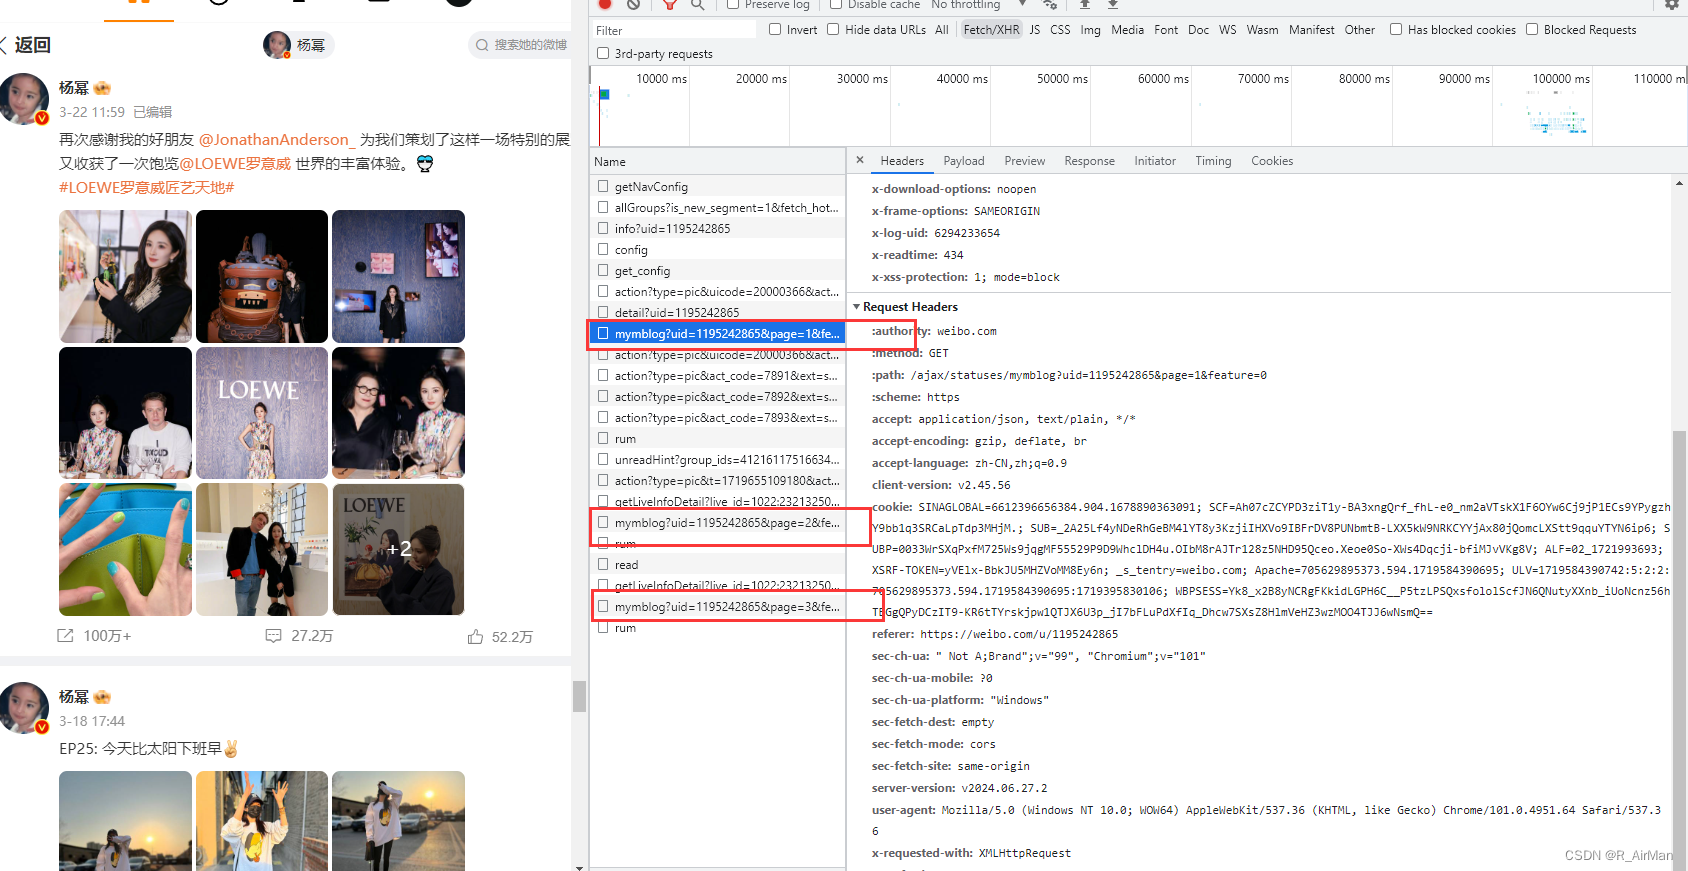Filter requests by Img type
Viewport: 1688px width, 871px height.
(x=1090, y=30)
